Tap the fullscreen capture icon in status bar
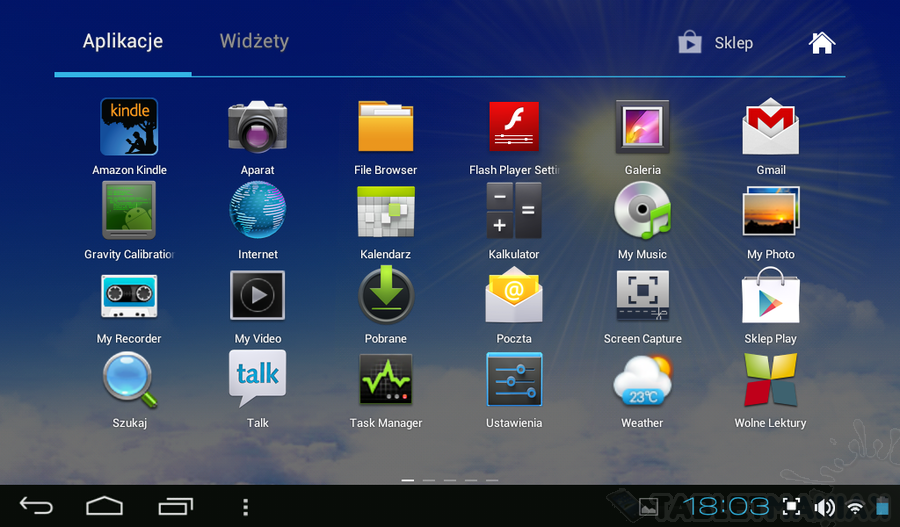Image resolution: width=900 pixels, height=527 pixels. tap(792, 506)
